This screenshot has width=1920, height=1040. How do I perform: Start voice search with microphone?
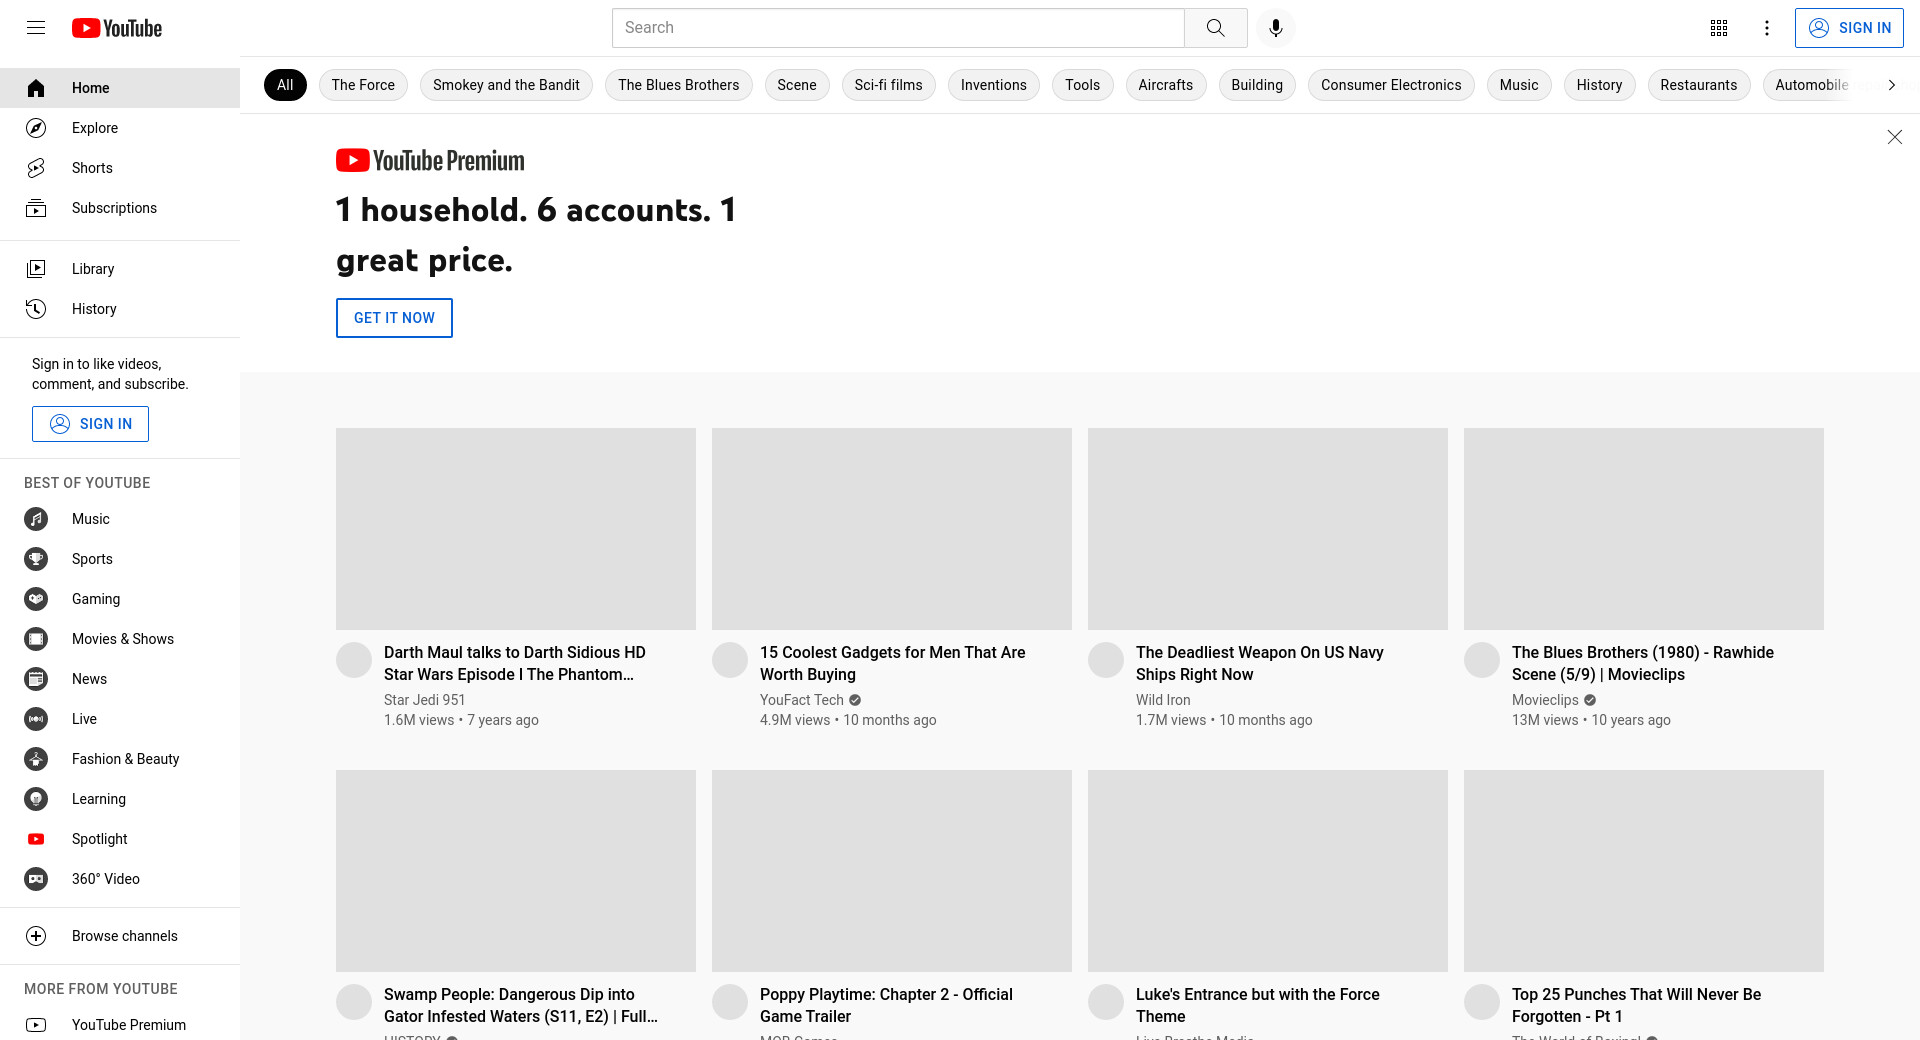point(1275,28)
